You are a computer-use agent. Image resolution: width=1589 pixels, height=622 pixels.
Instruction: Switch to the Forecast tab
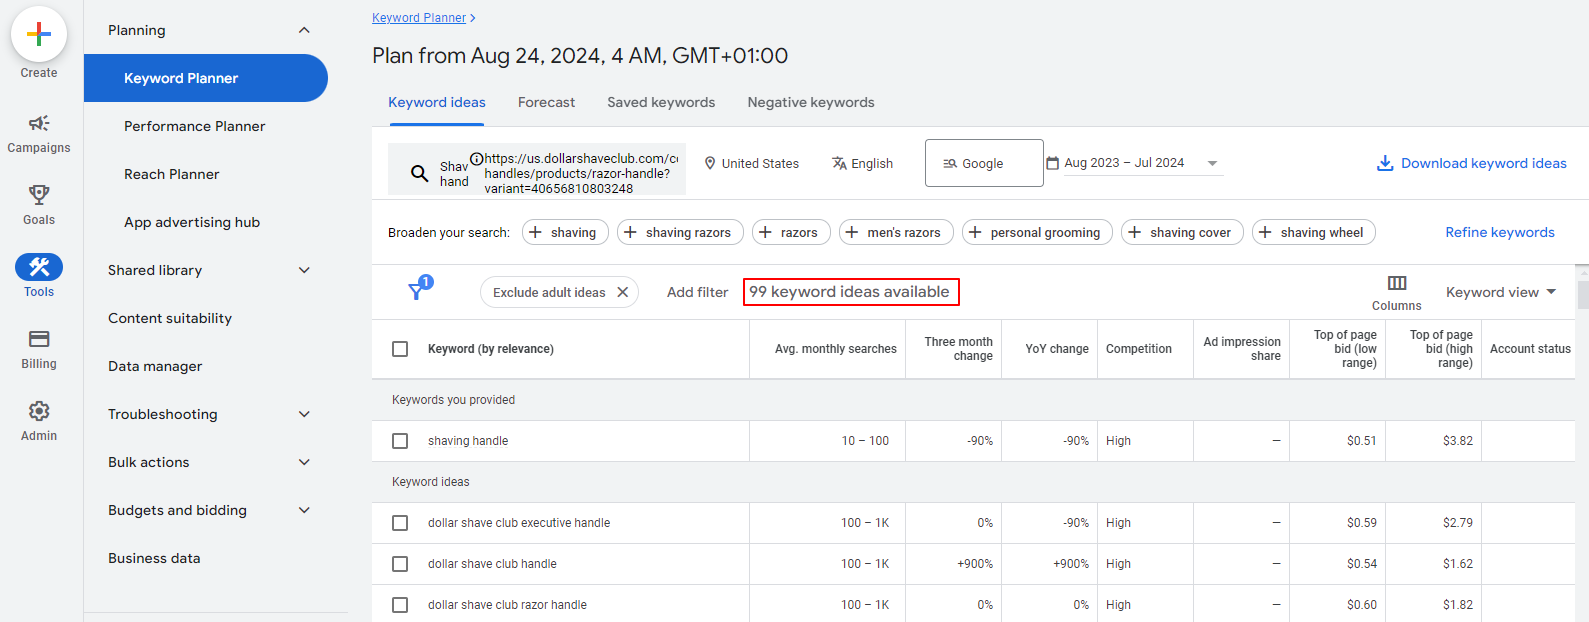[x=546, y=102]
